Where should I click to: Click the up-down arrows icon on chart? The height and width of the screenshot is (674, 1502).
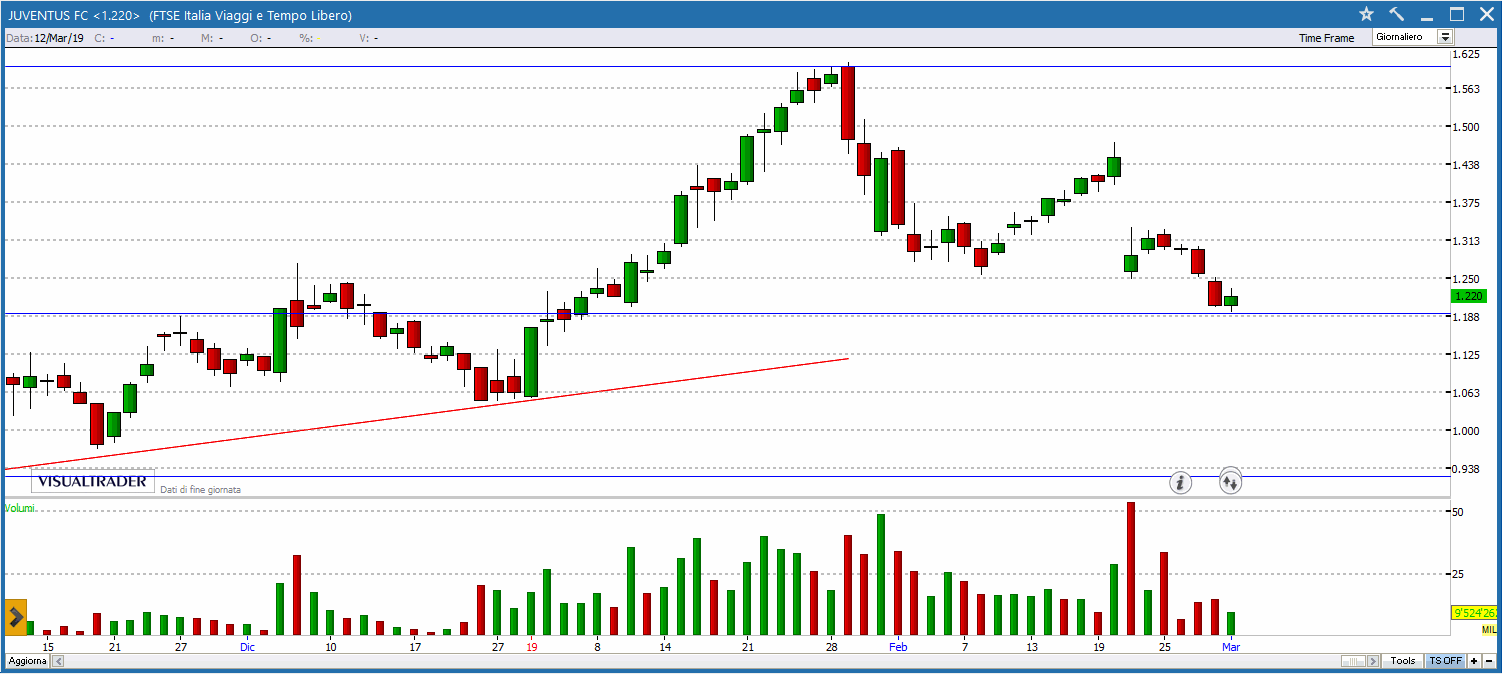tap(1230, 483)
